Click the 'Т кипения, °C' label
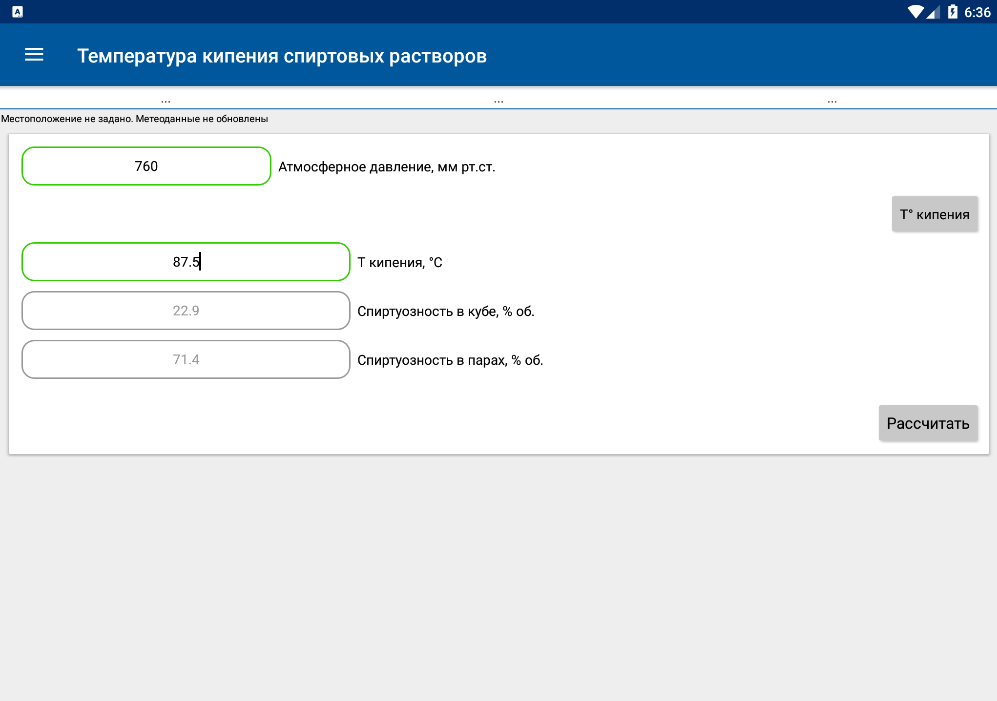The image size is (997, 701). pos(399,262)
